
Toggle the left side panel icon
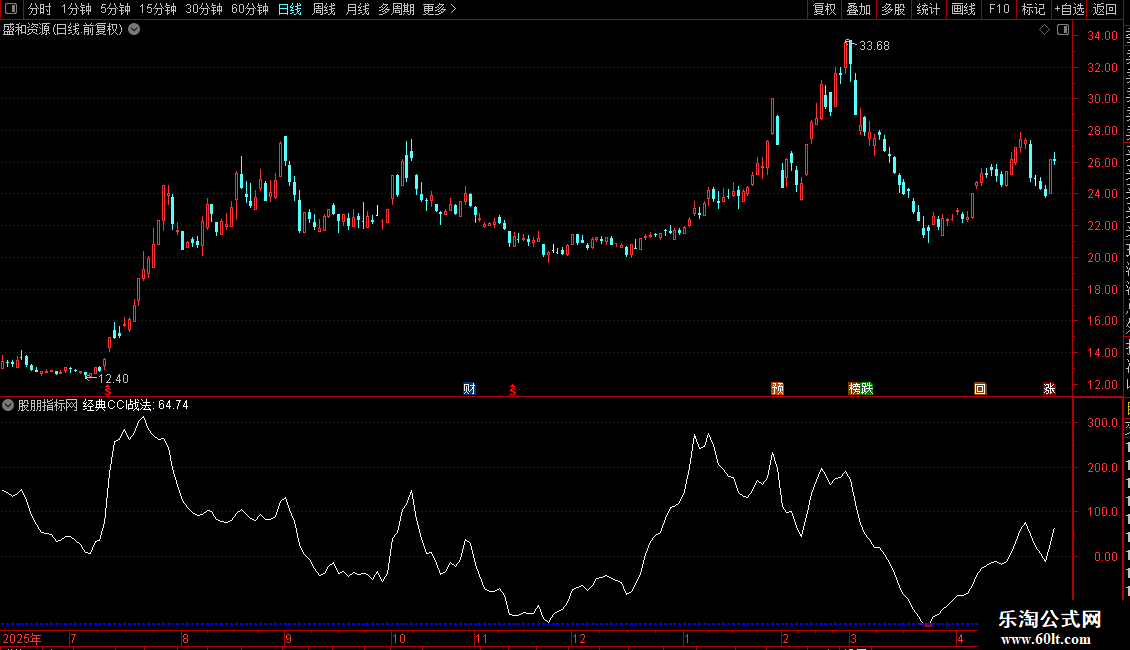11,9
